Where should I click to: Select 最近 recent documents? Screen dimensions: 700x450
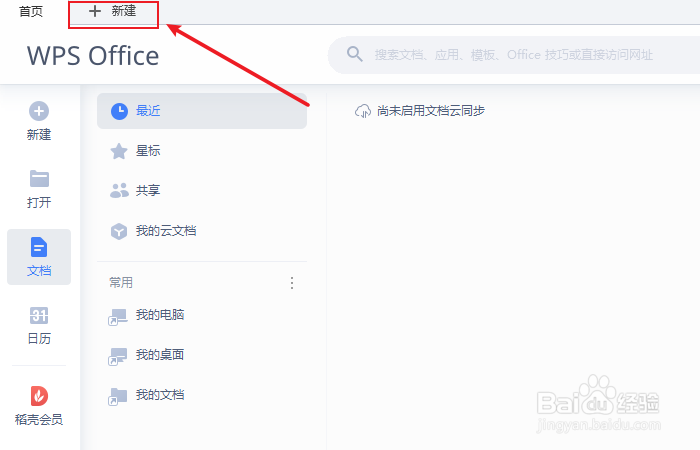pyautogui.click(x=202, y=111)
